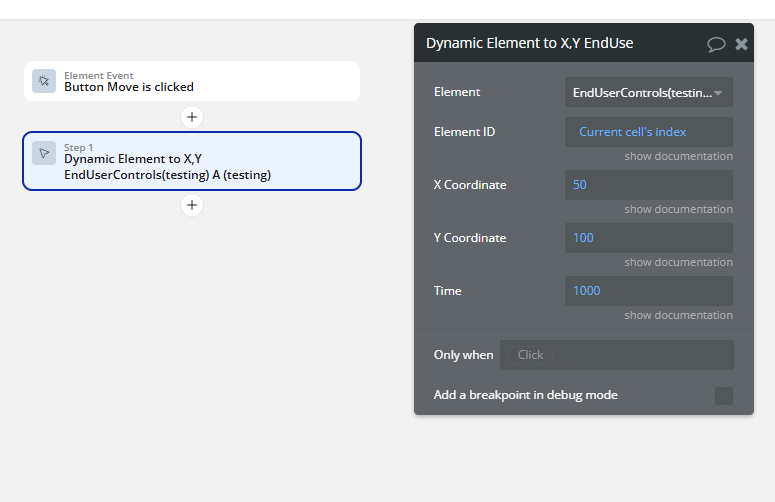Show documentation for Element ID
This screenshot has height=502, width=775.
pos(678,156)
